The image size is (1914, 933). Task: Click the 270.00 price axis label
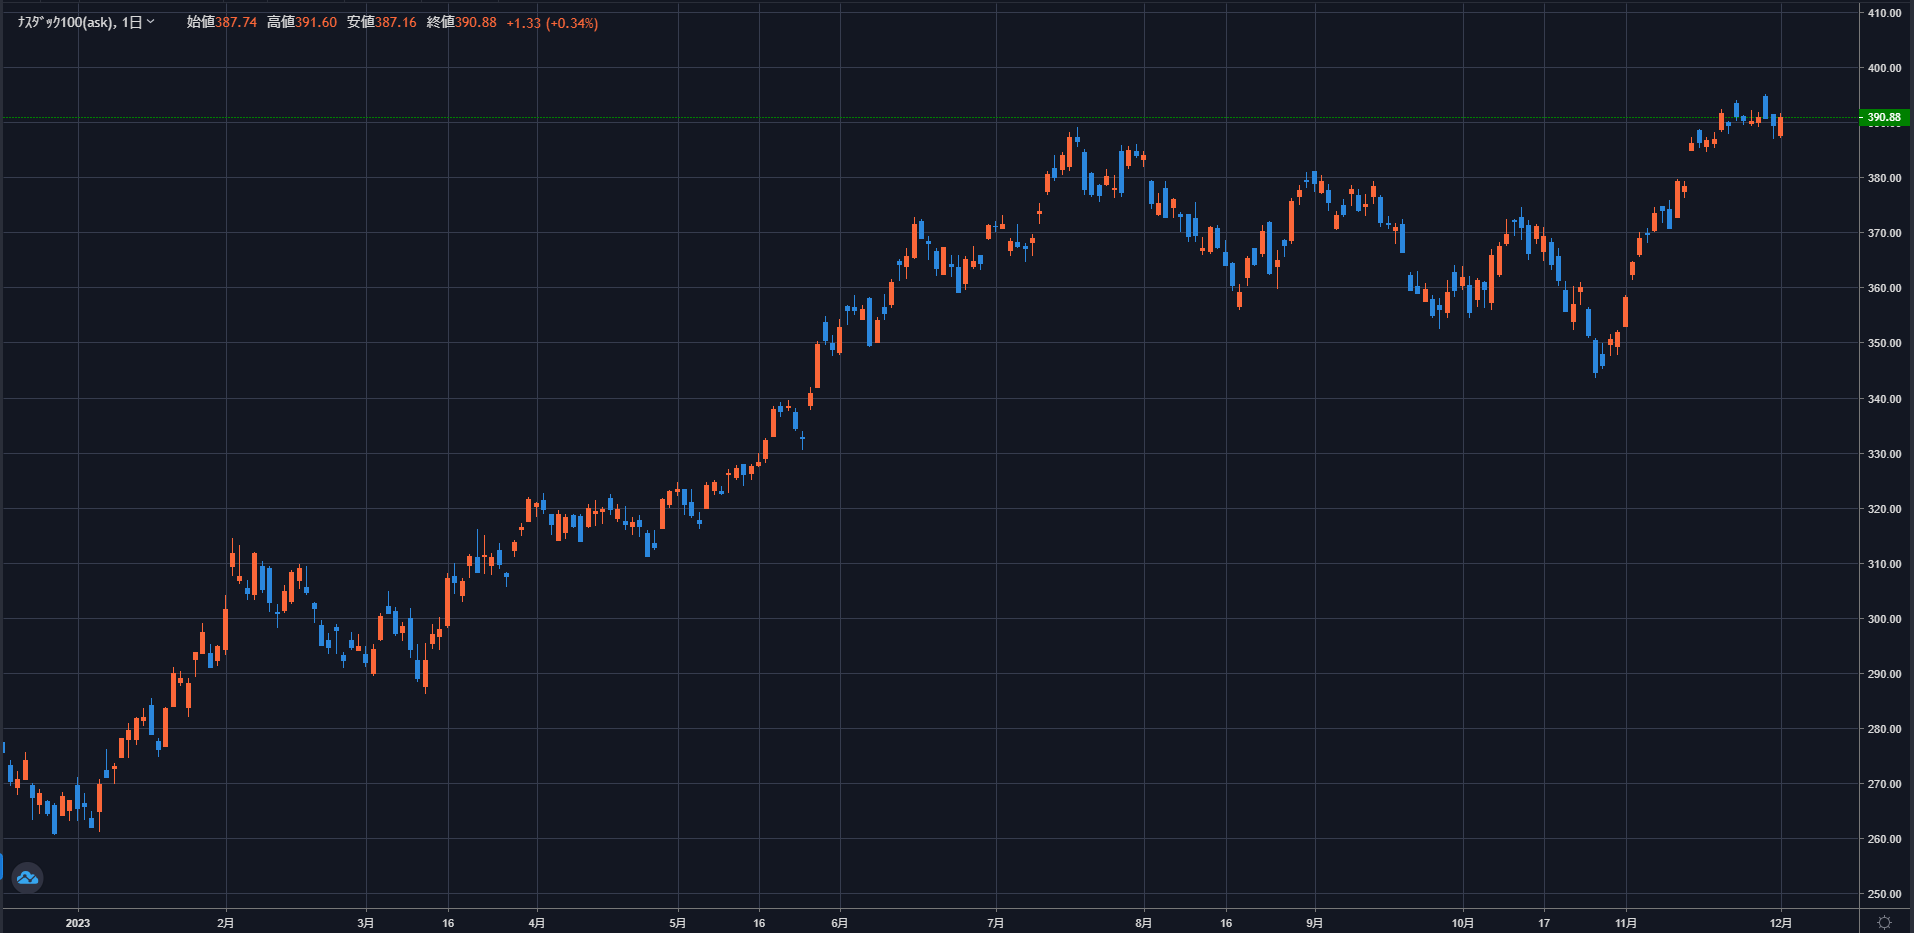[1884, 784]
